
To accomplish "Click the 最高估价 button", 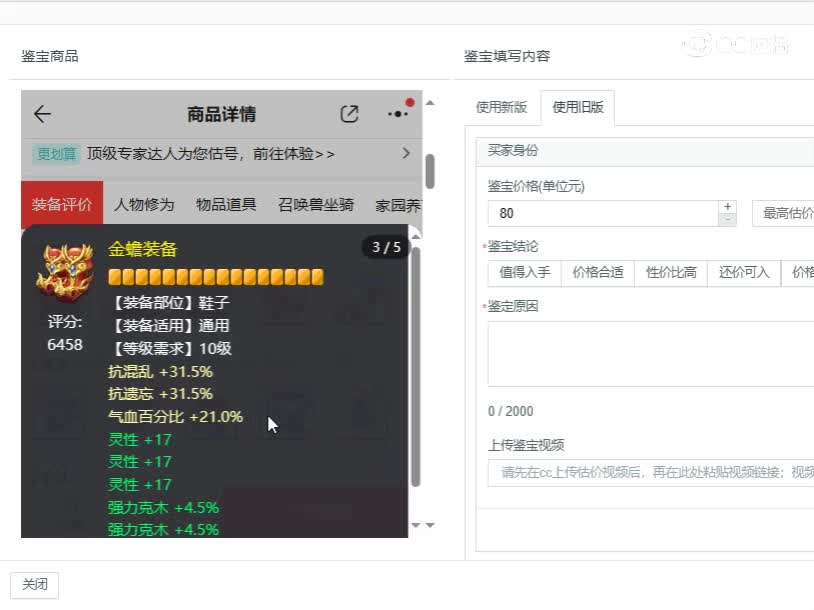I will tap(786, 213).
